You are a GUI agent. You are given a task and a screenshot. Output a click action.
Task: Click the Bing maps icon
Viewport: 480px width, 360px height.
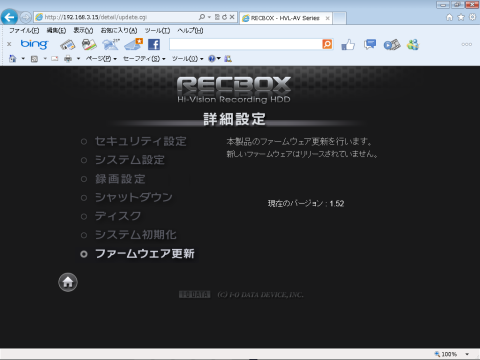click(x=89, y=44)
